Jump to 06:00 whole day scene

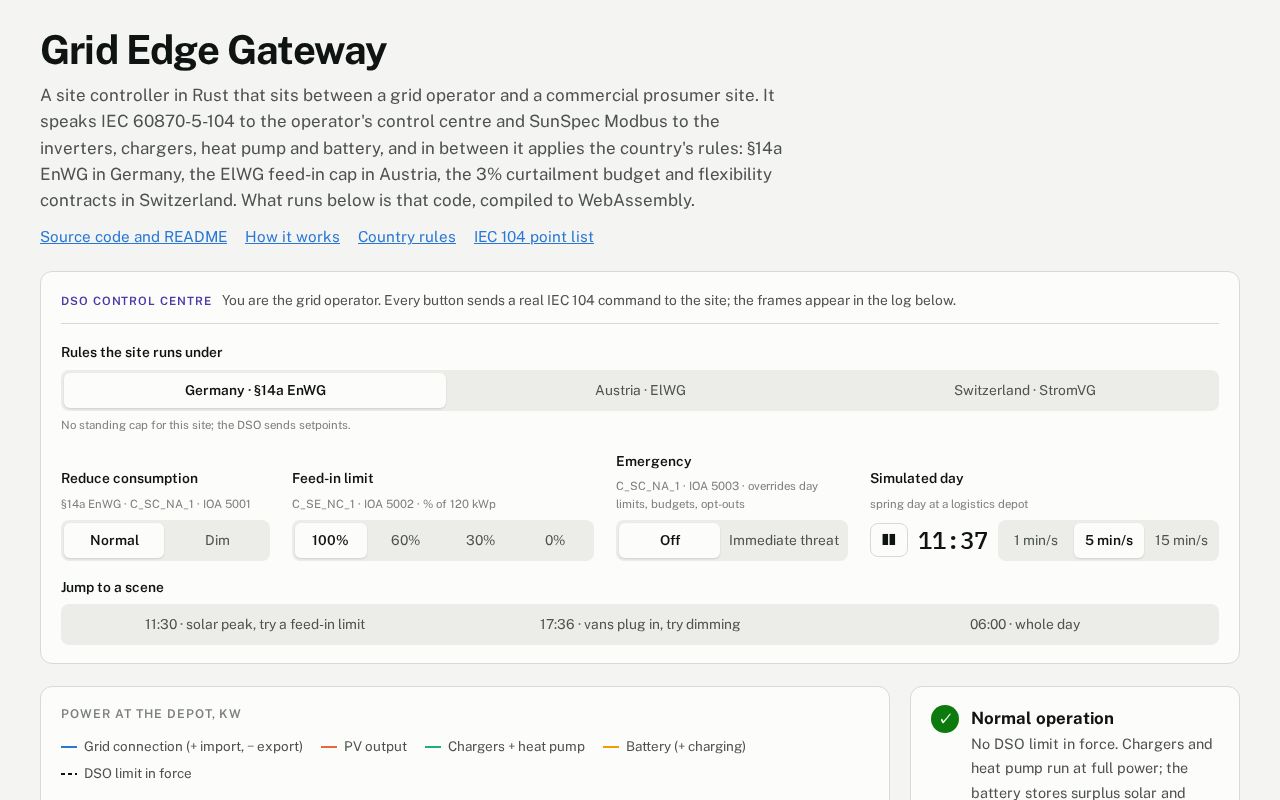[x=1025, y=624]
